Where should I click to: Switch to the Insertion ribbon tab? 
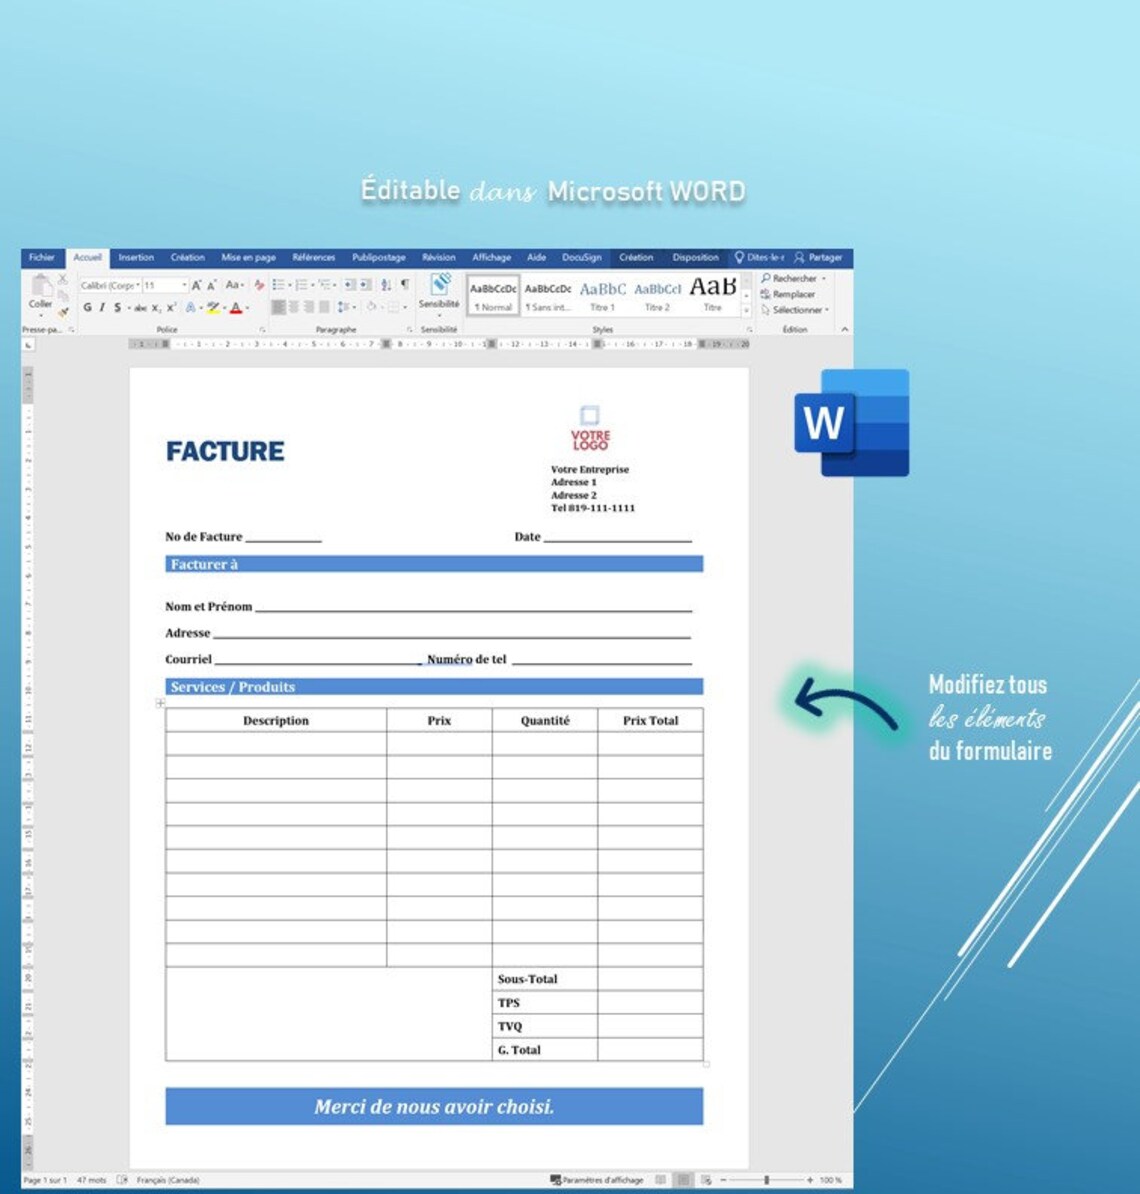click(137, 257)
